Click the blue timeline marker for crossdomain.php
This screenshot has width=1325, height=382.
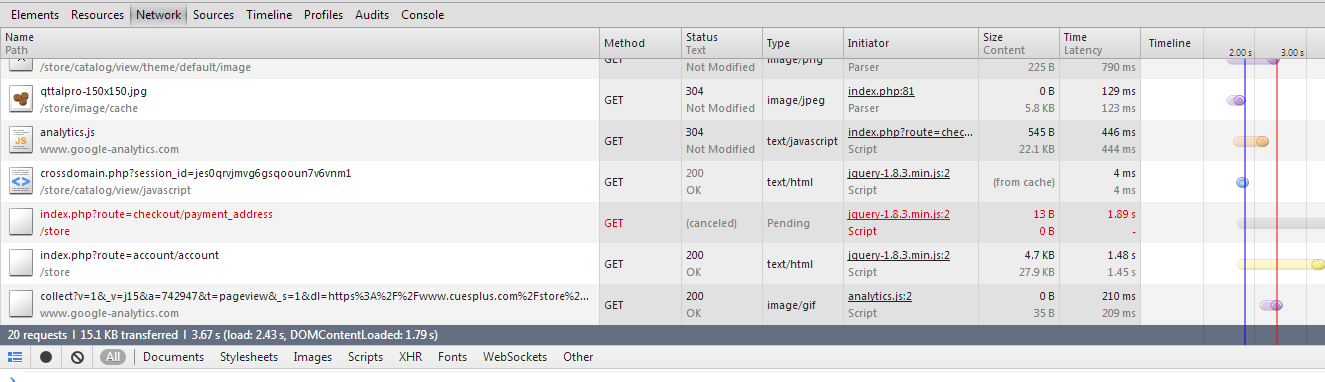point(1243,182)
